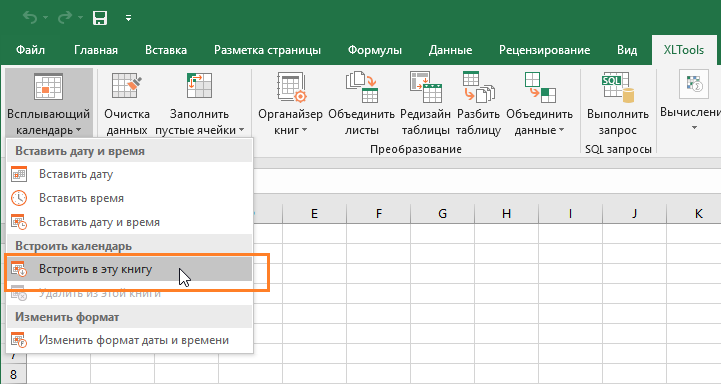
Task: Click the Заполнить пустые ячейки icon
Action: tap(199, 86)
